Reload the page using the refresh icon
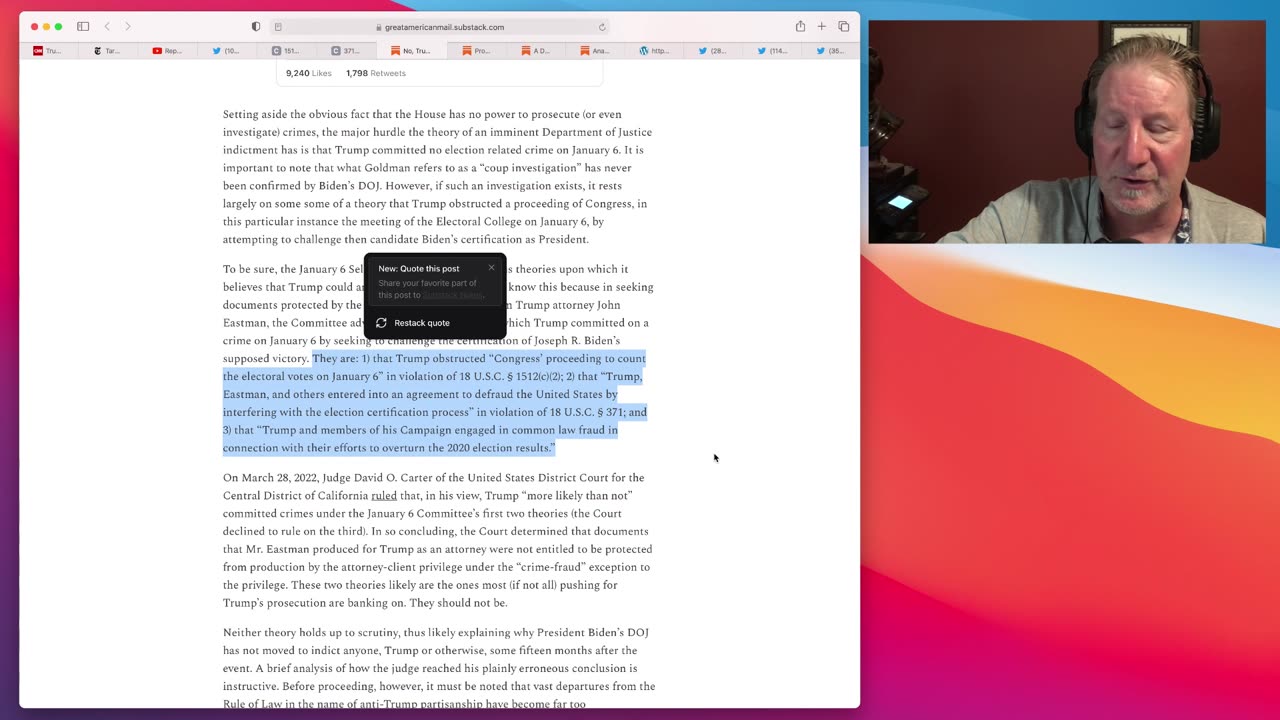 [x=602, y=27]
